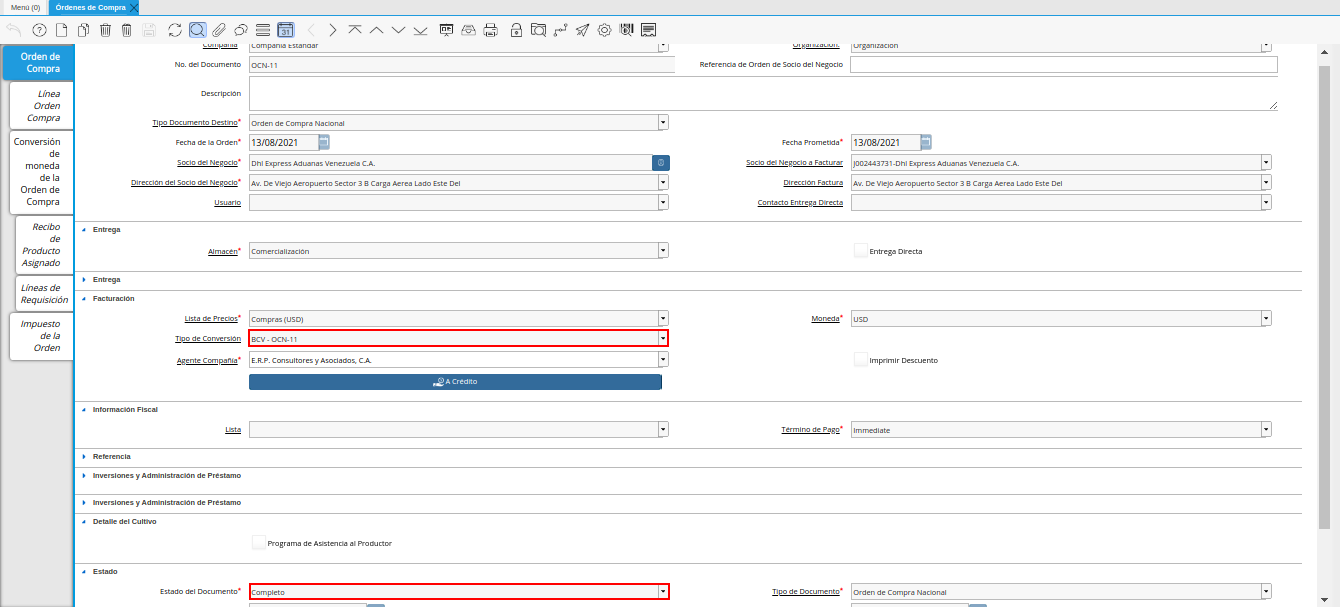Open the calendar picker for Fecha de la Orden
Image resolution: width=1340 pixels, height=607 pixels.
point(324,142)
